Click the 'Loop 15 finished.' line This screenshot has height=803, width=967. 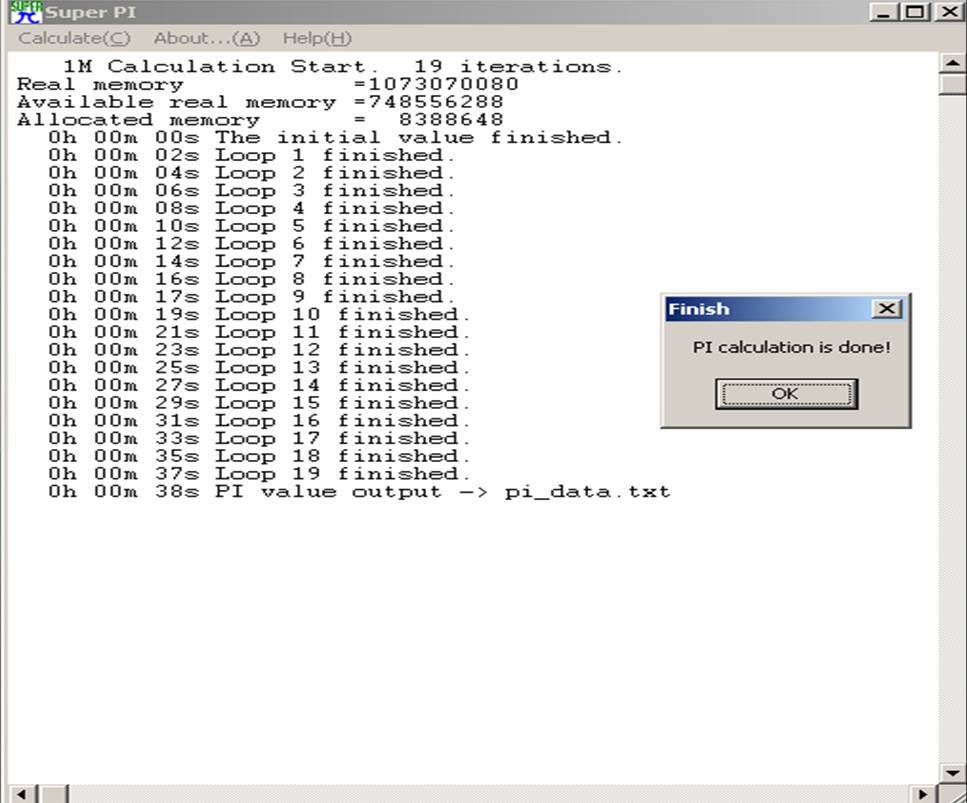260,403
